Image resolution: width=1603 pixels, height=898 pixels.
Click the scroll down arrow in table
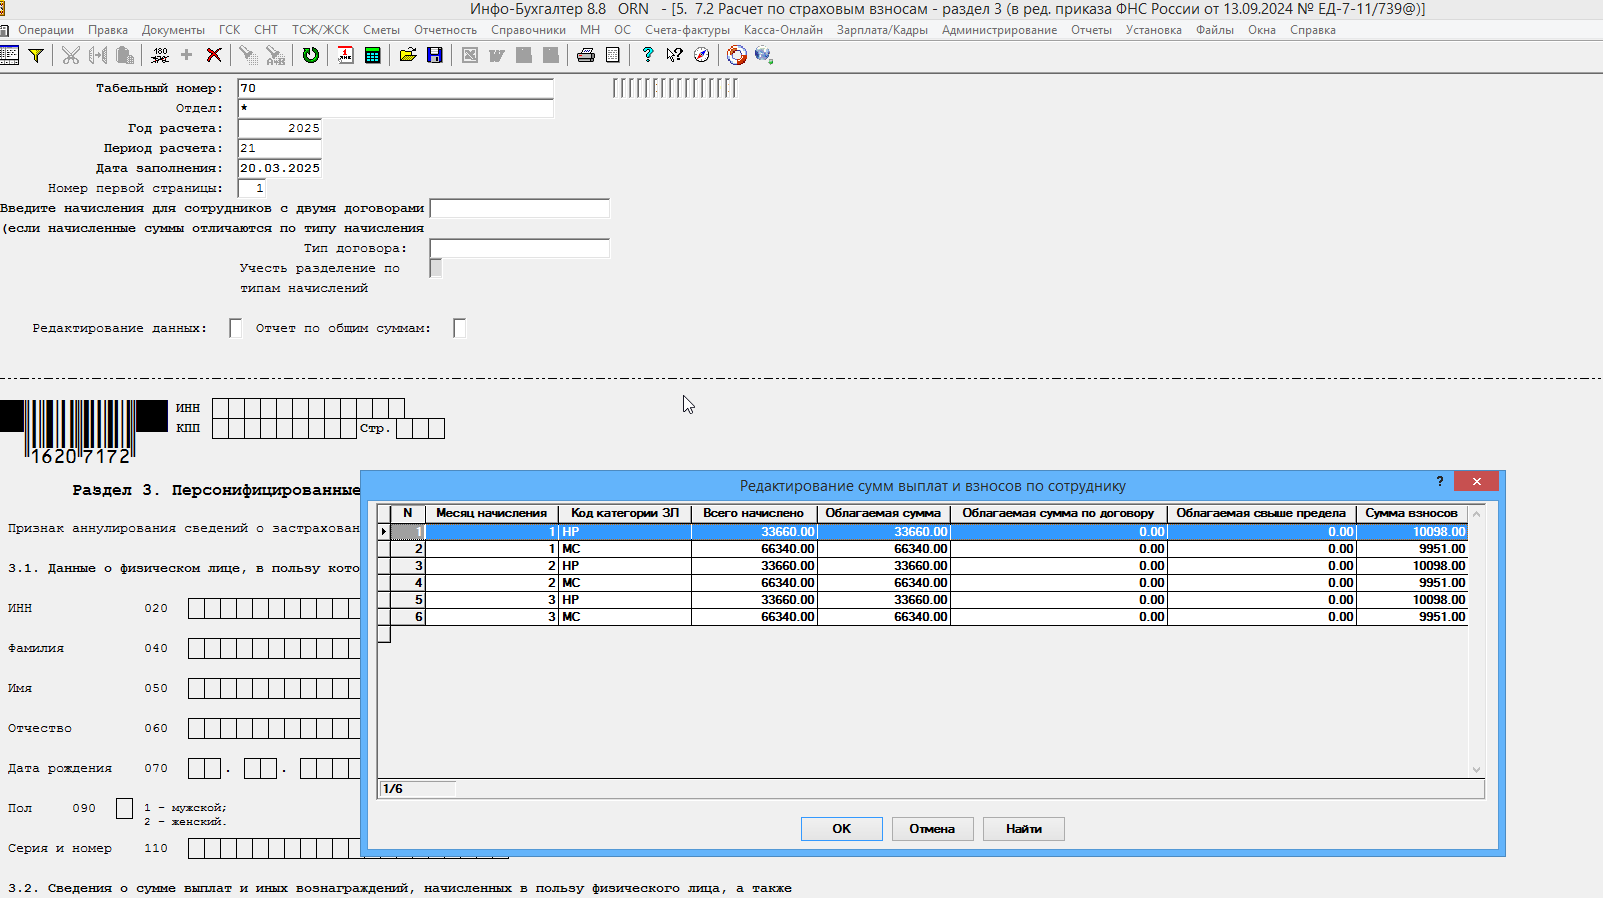pyautogui.click(x=1476, y=769)
